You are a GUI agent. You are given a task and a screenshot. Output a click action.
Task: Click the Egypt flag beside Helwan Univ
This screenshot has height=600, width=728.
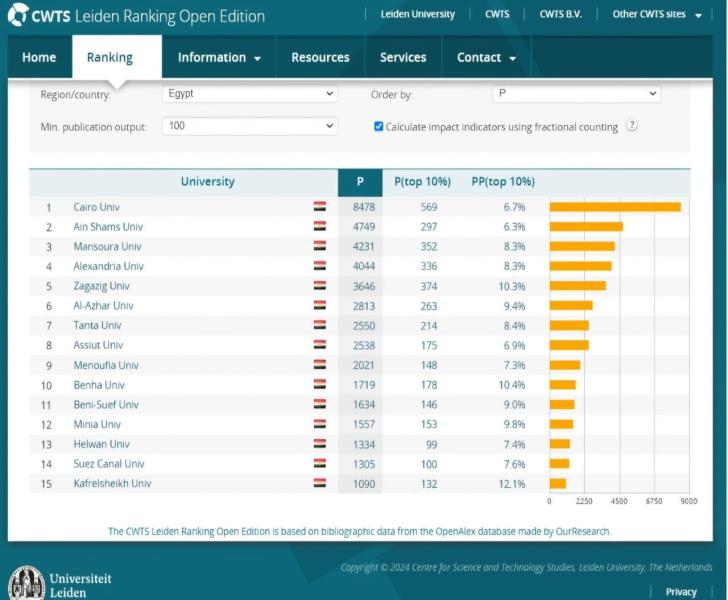319,443
